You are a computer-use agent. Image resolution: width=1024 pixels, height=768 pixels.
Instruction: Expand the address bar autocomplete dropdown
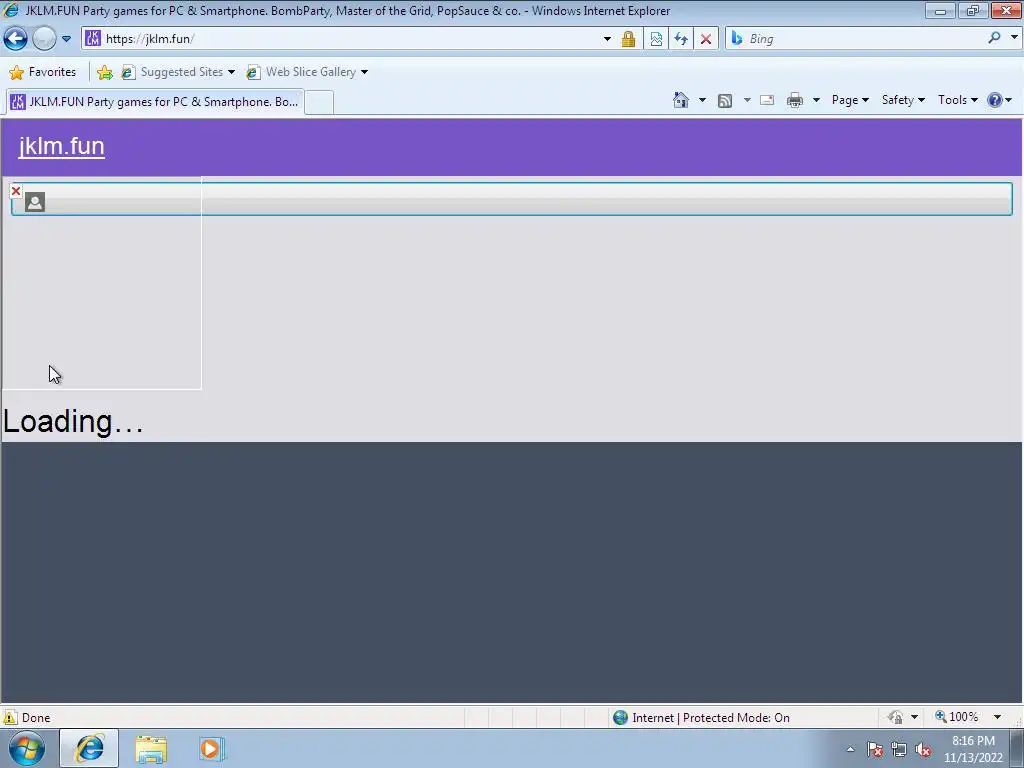607,39
